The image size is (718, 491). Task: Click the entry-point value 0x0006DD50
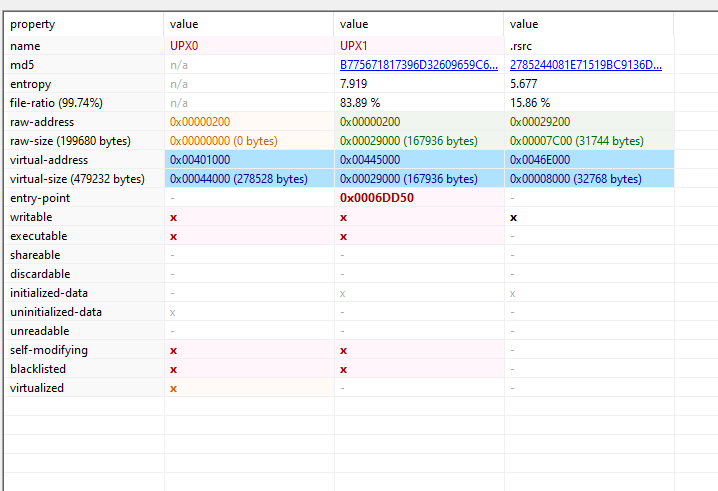(378, 198)
